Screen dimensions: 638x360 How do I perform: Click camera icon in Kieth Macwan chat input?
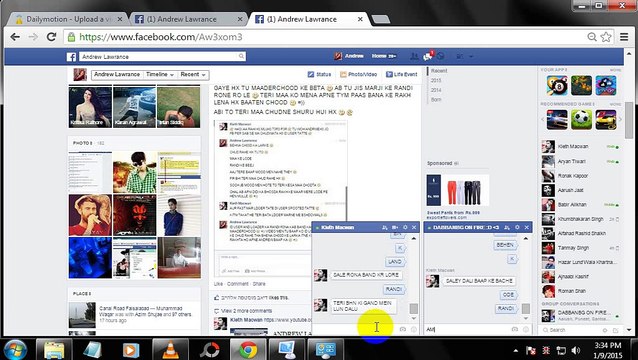pyautogui.click(x=402, y=329)
